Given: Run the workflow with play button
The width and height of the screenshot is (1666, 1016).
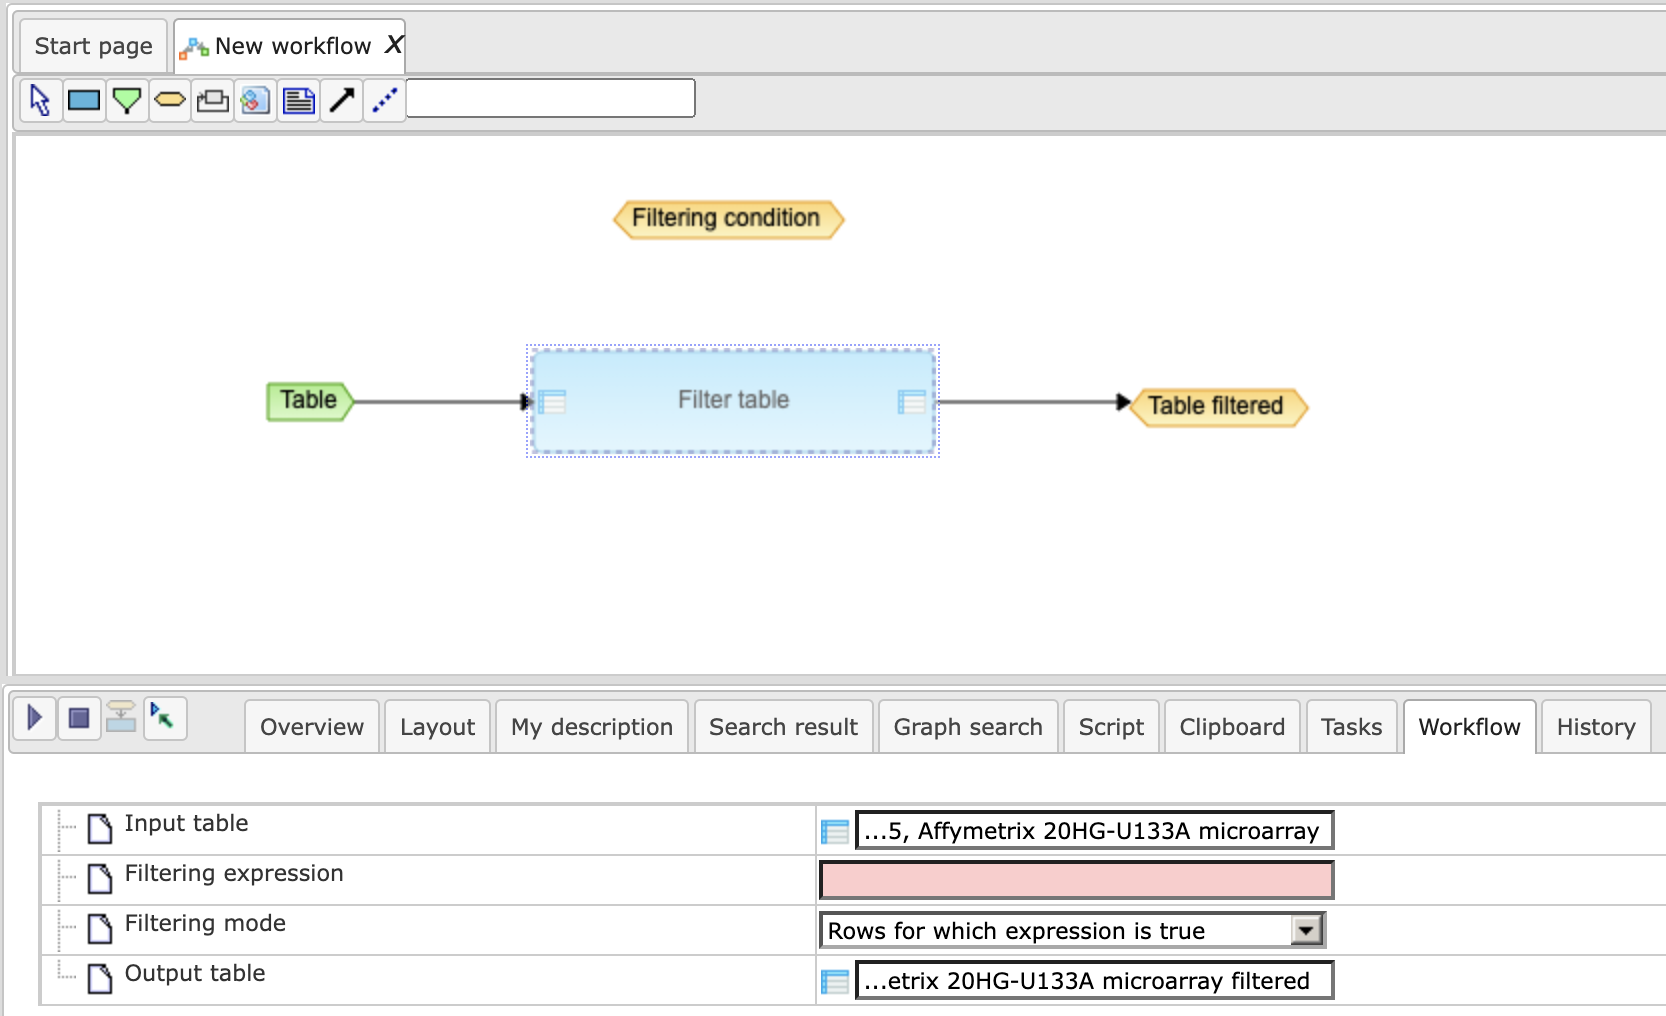Looking at the screenshot, I should [34, 718].
